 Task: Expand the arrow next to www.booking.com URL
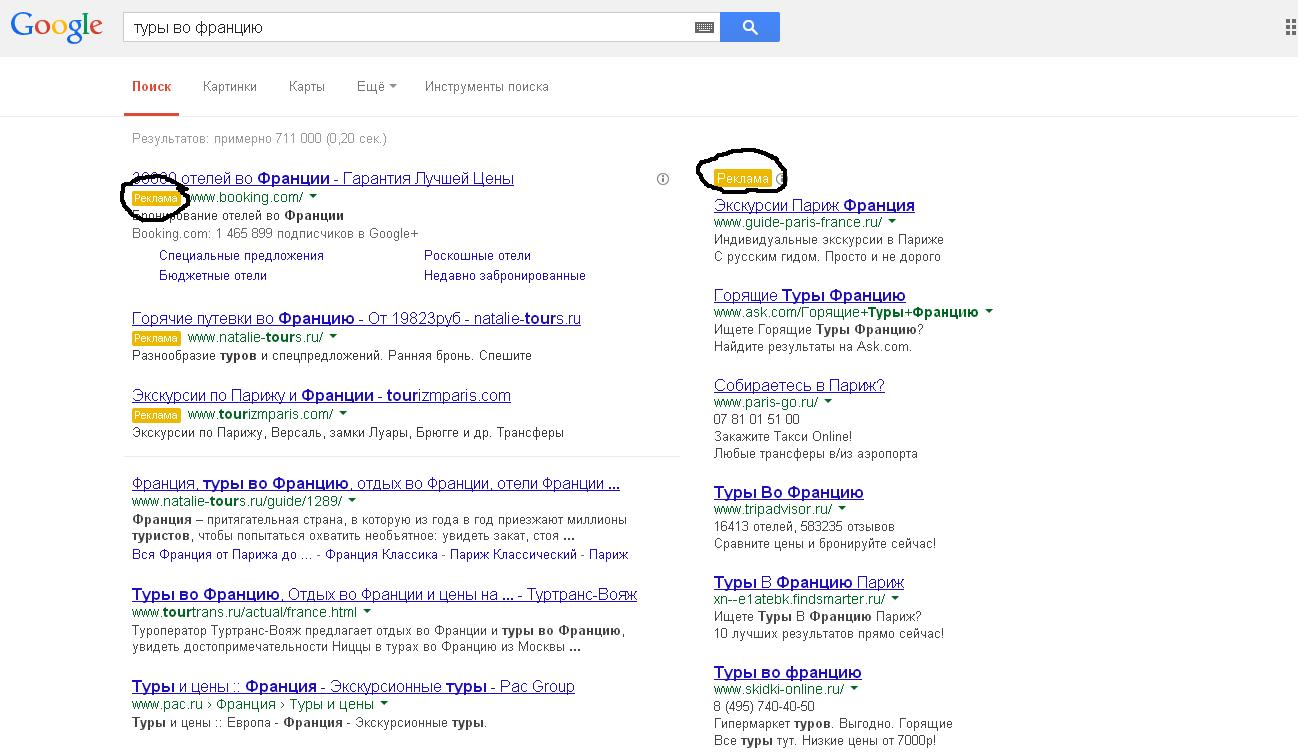pos(313,197)
